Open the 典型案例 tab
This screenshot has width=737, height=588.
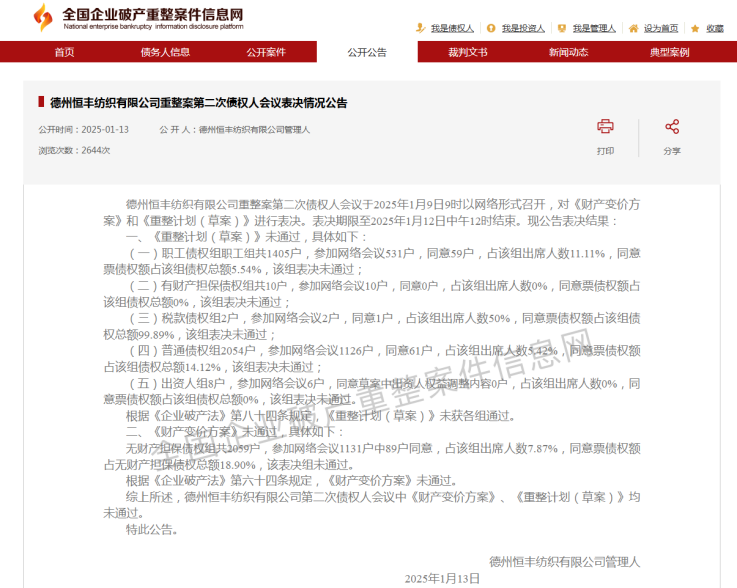pos(669,52)
